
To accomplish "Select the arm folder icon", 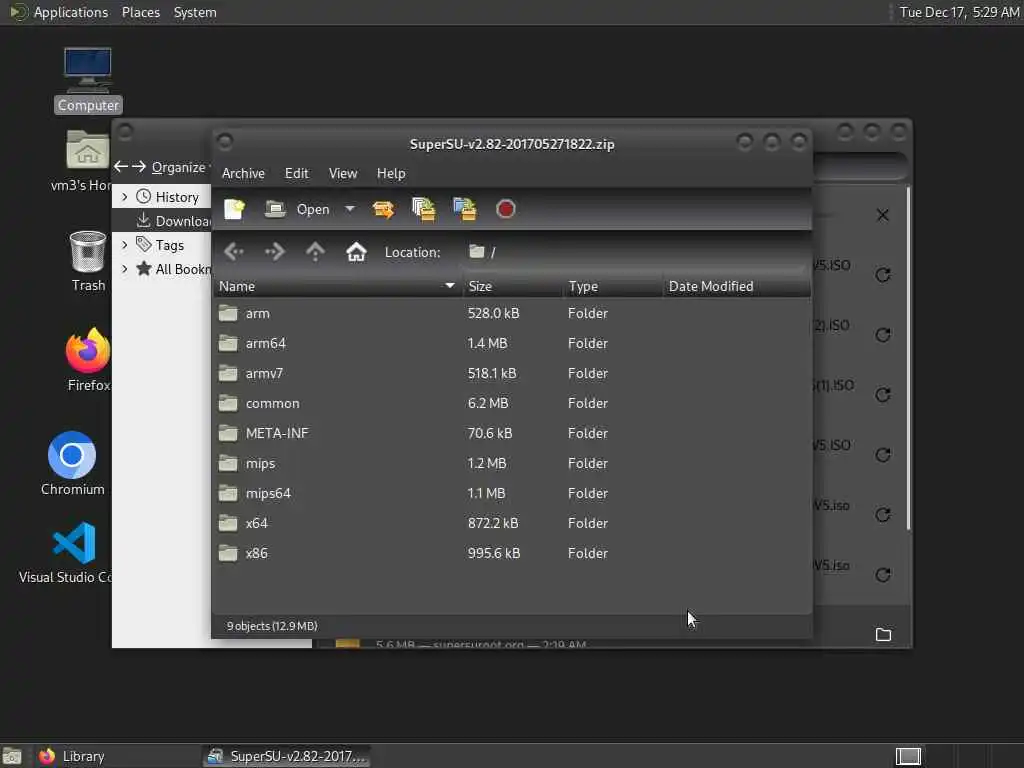I will tap(228, 313).
